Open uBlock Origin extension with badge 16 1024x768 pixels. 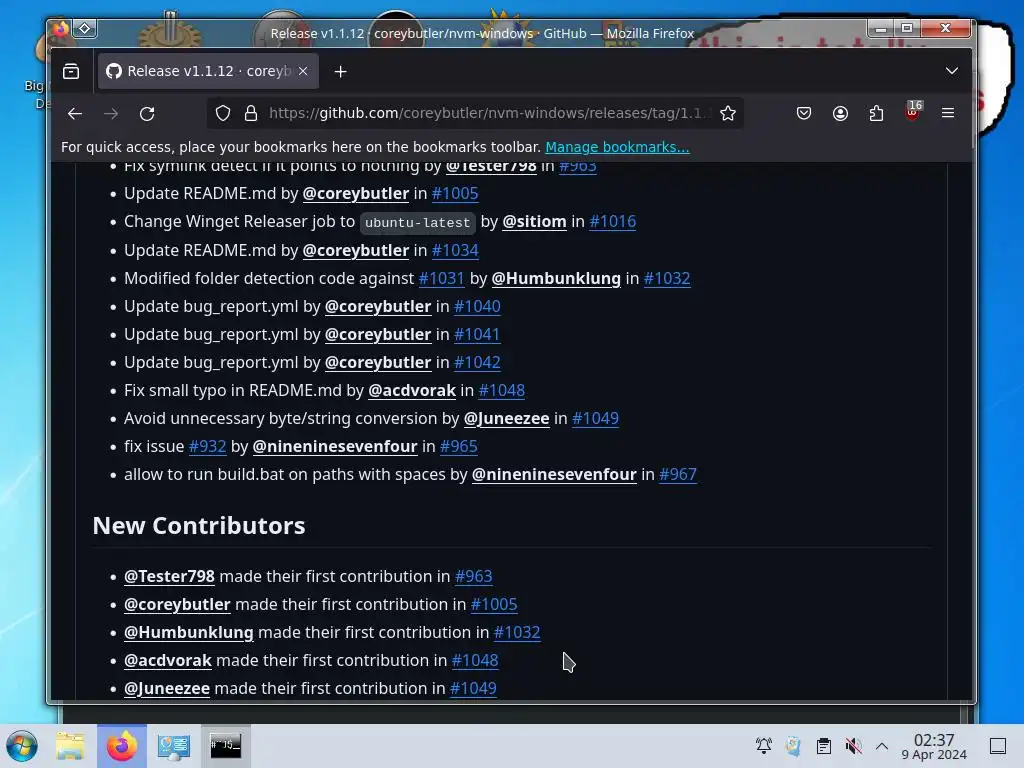coord(913,112)
